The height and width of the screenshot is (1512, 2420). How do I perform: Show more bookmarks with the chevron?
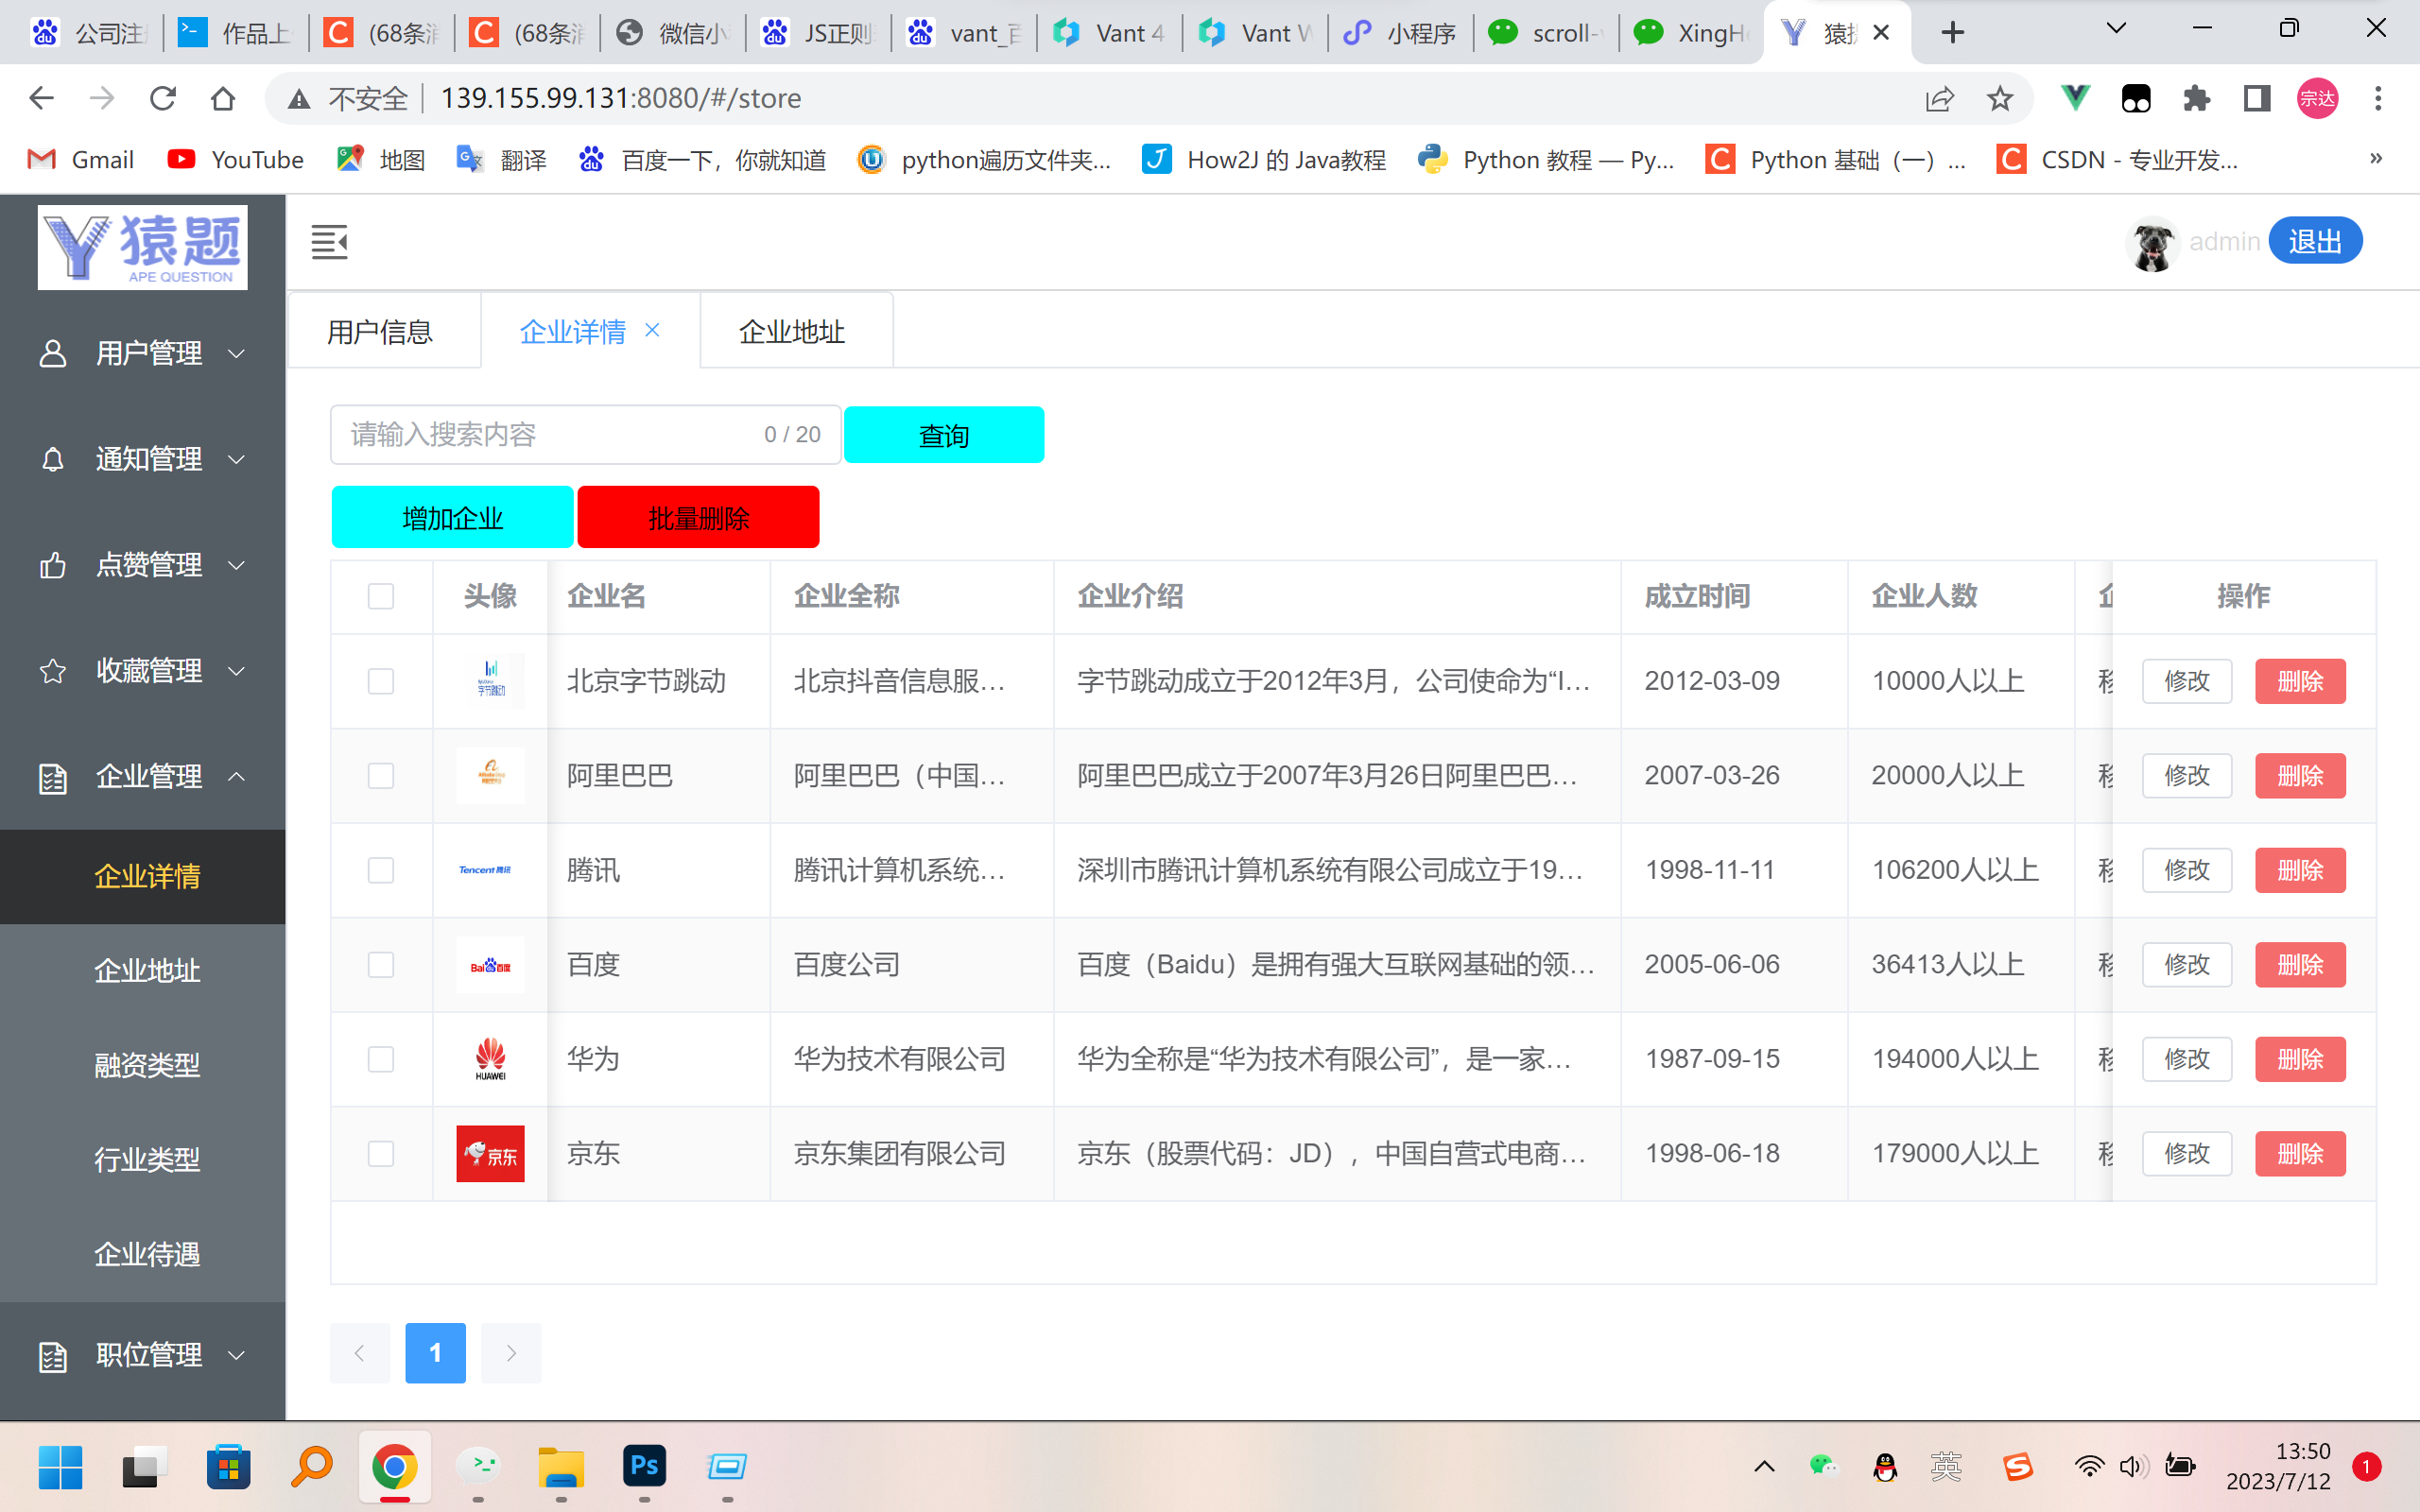click(x=2376, y=159)
